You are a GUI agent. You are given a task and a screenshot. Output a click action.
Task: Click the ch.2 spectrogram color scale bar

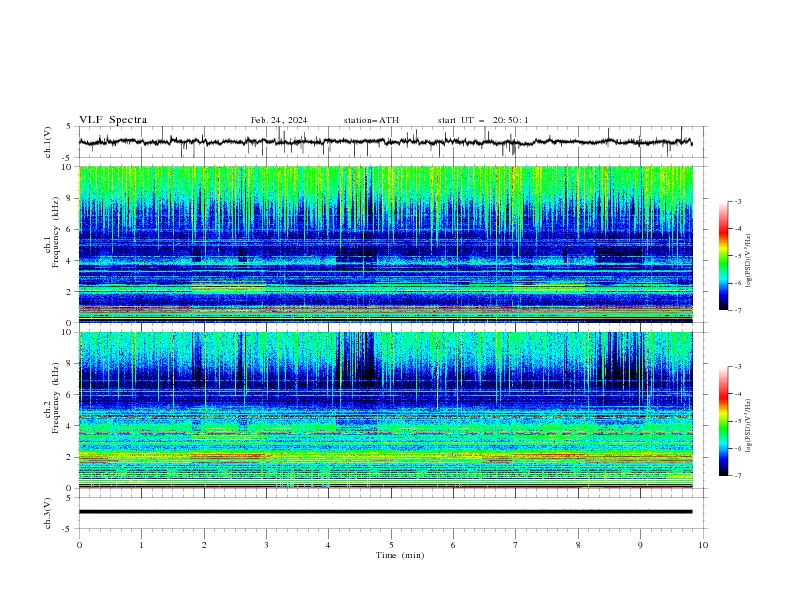[x=724, y=421]
